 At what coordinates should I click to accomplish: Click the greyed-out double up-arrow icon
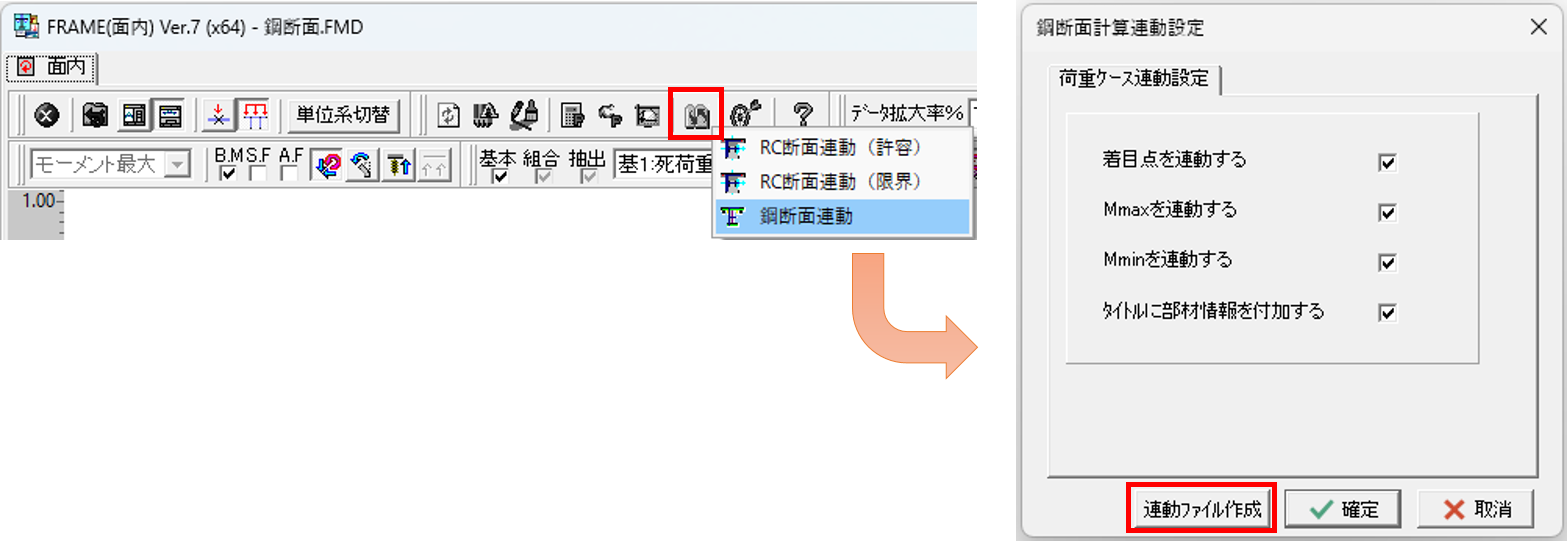point(434,165)
